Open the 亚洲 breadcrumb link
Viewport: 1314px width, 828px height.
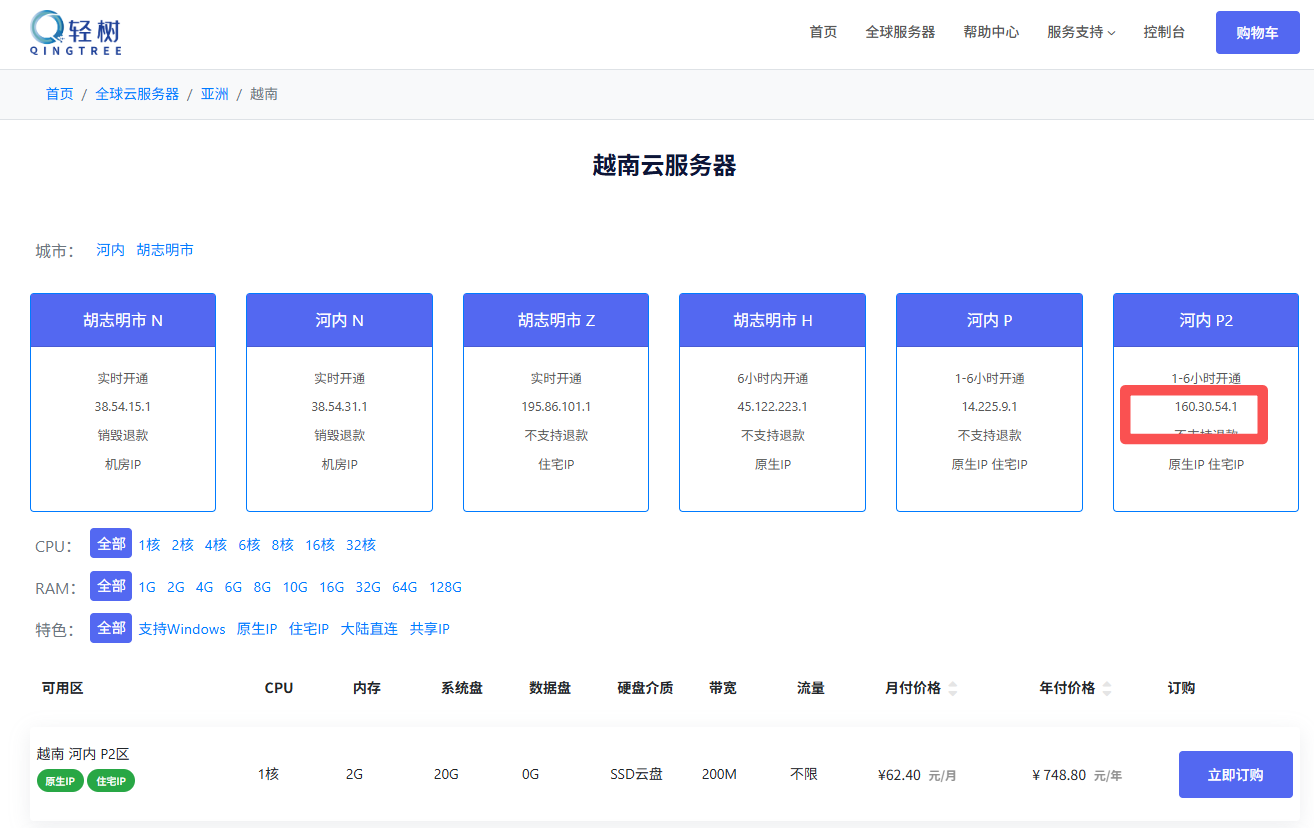click(x=214, y=94)
